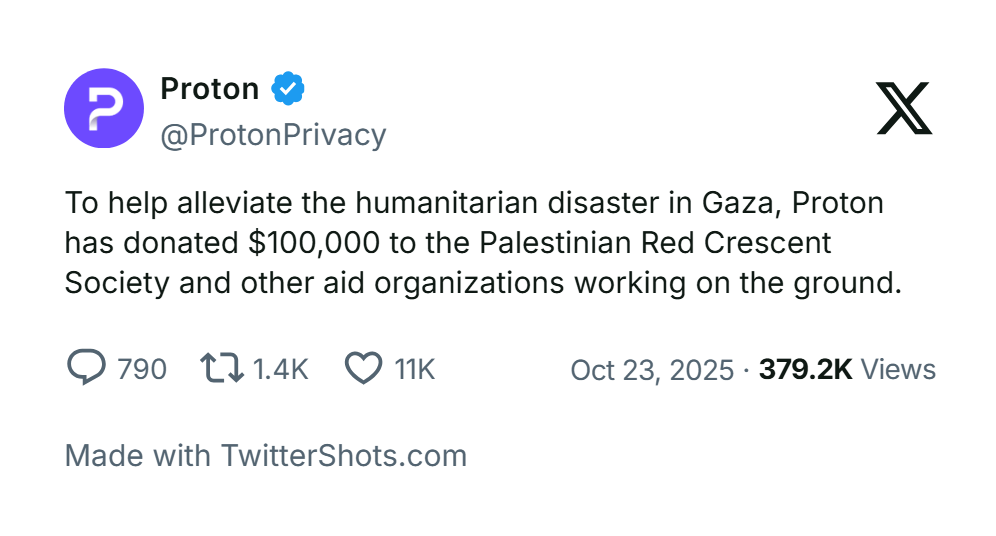Click the 379.2K view count number
The image size is (996, 536).
pos(805,370)
